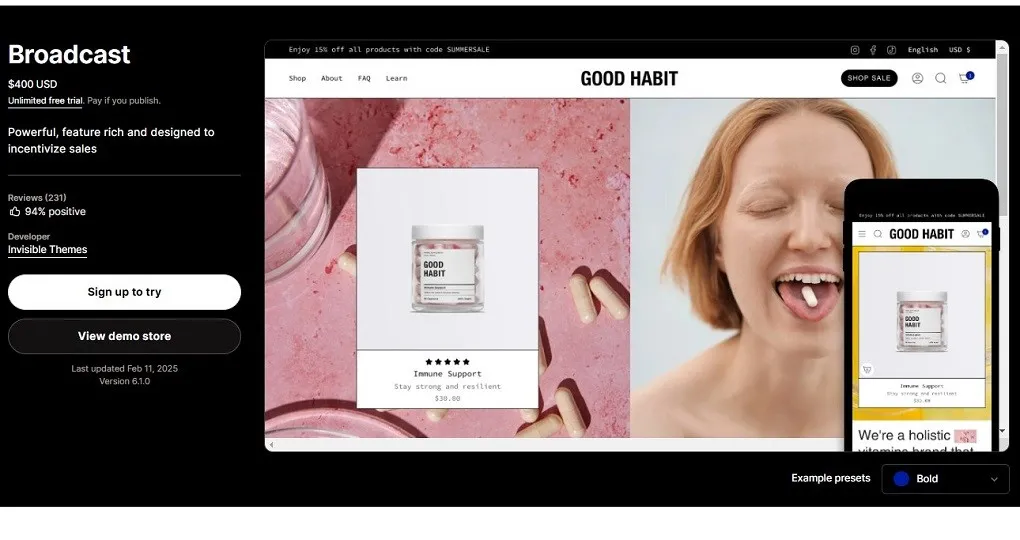Screen dimensions: 1020x540
Task: Click the five-star rating on product card
Action: (448, 362)
